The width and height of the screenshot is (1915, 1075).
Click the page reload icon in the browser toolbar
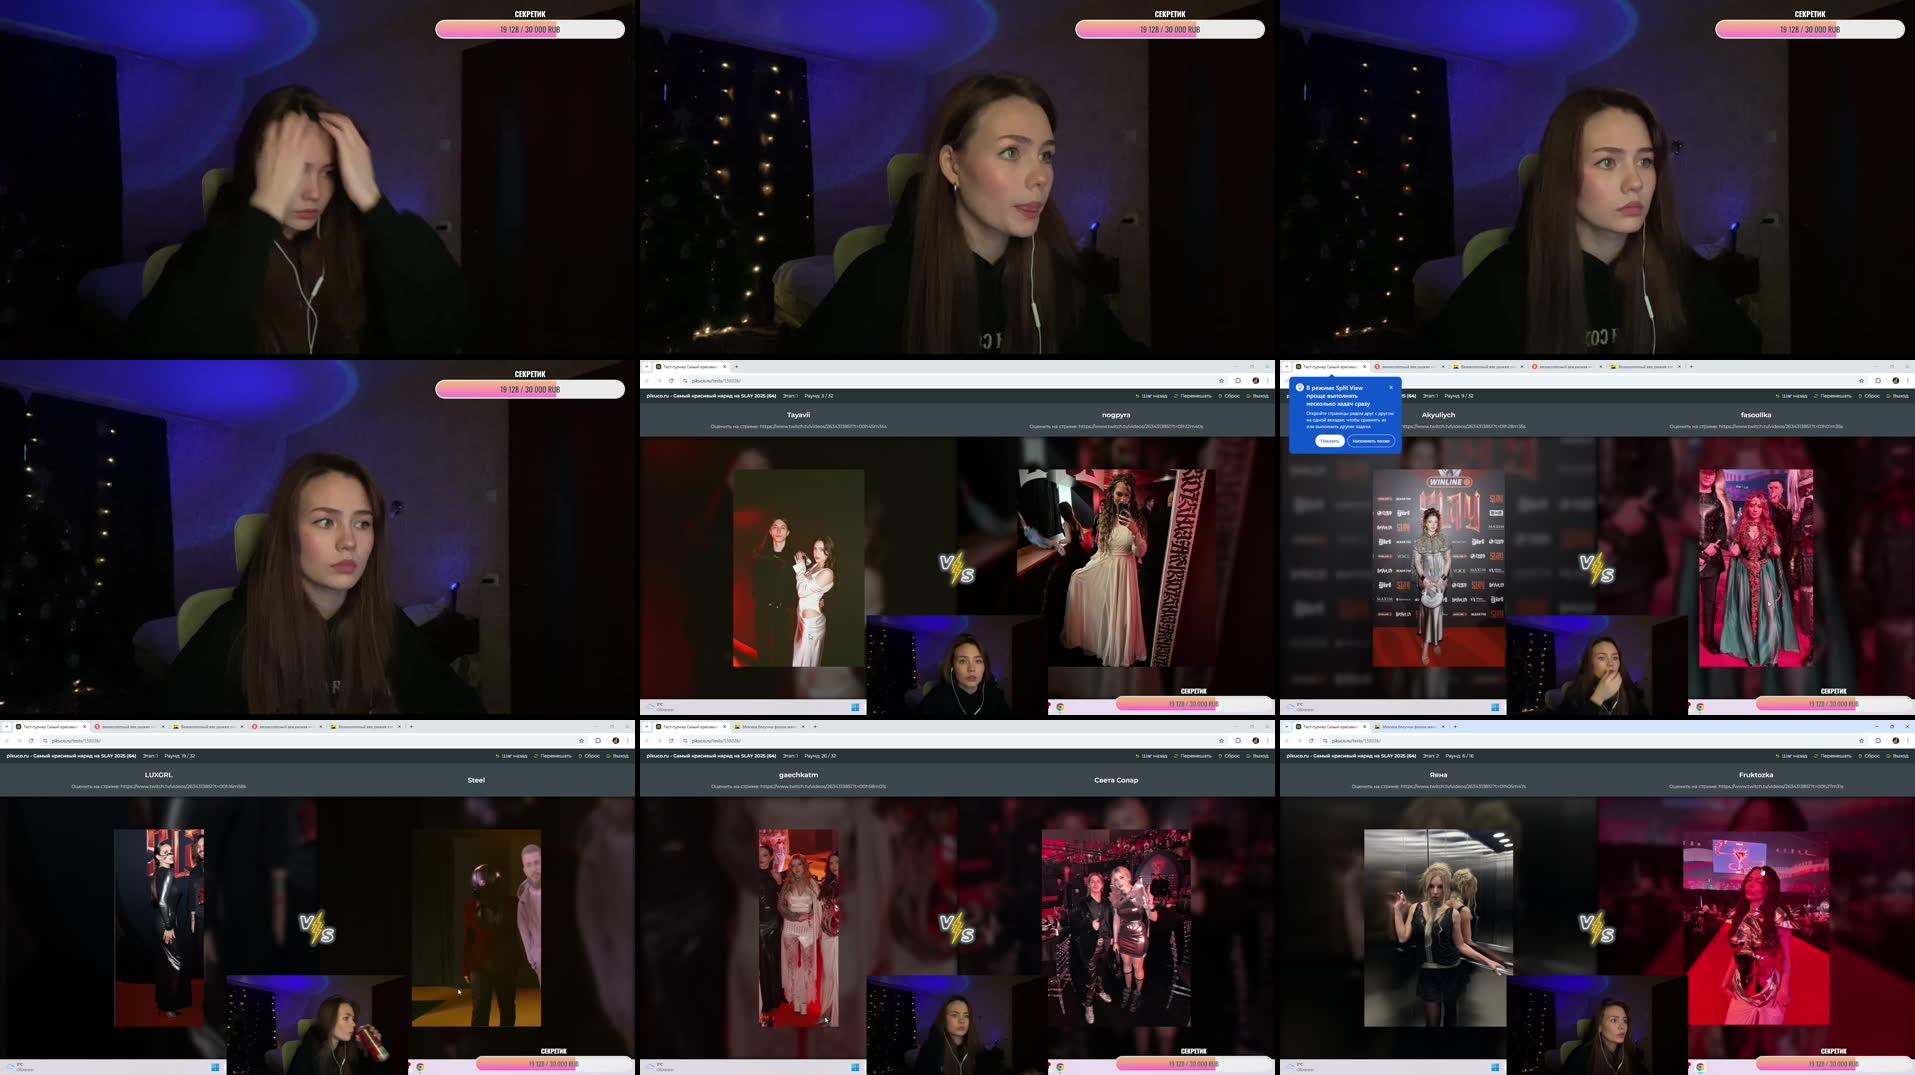pyautogui.click(x=671, y=380)
